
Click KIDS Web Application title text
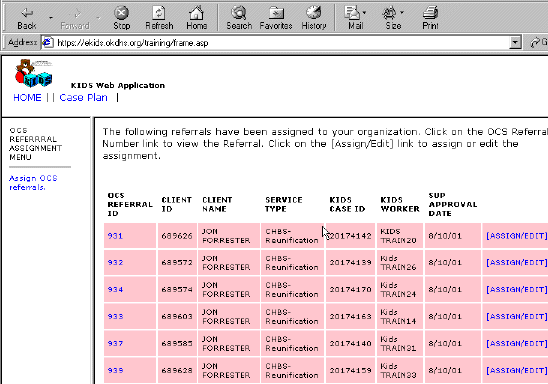[x=118, y=85]
